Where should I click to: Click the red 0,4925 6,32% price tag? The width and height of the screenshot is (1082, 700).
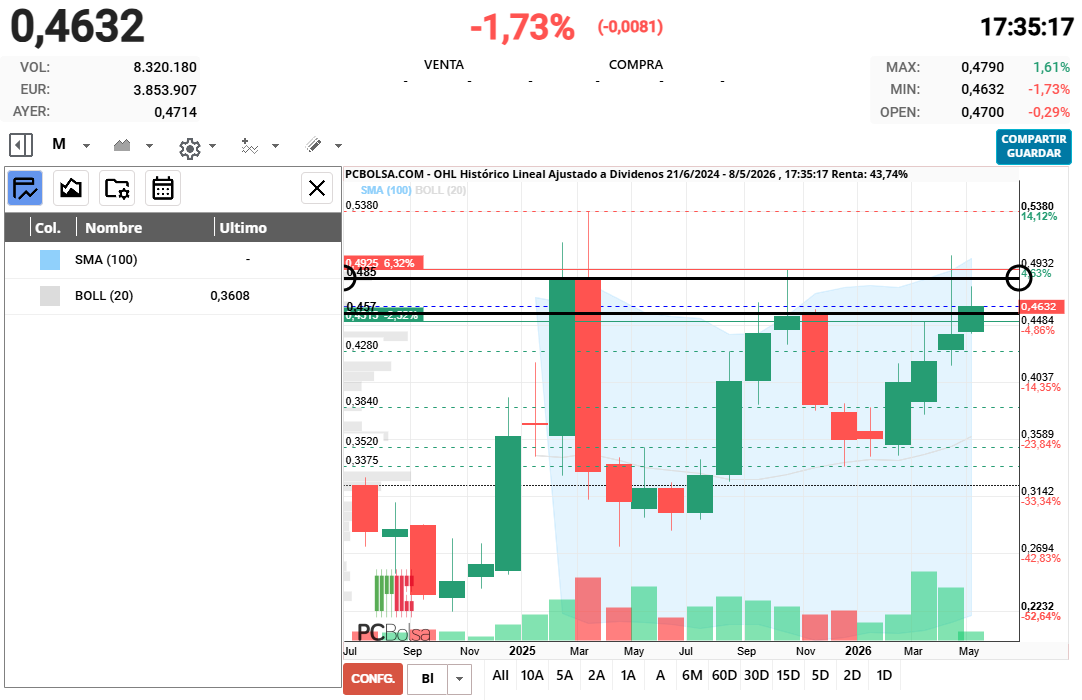point(384,263)
